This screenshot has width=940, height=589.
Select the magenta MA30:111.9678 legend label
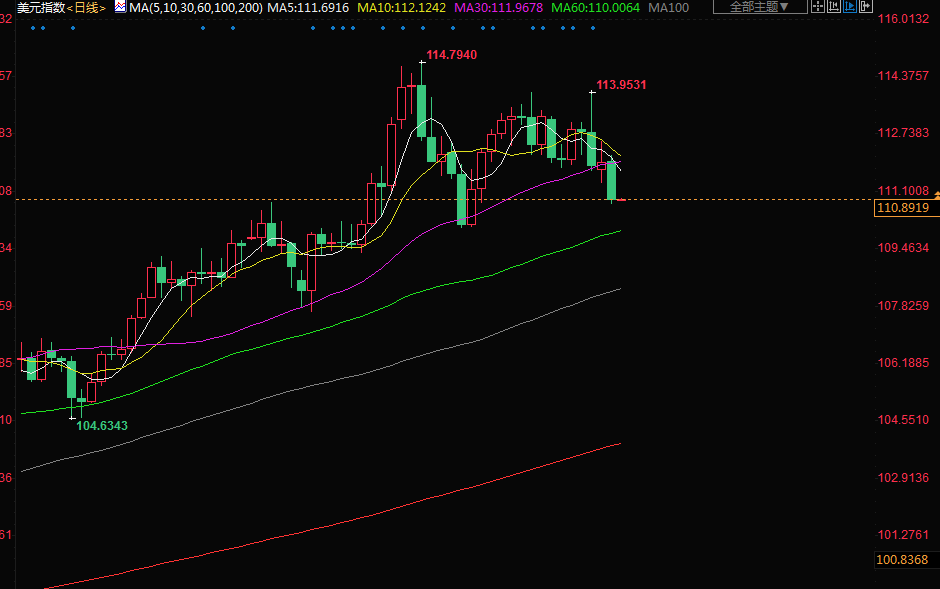tap(499, 7)
